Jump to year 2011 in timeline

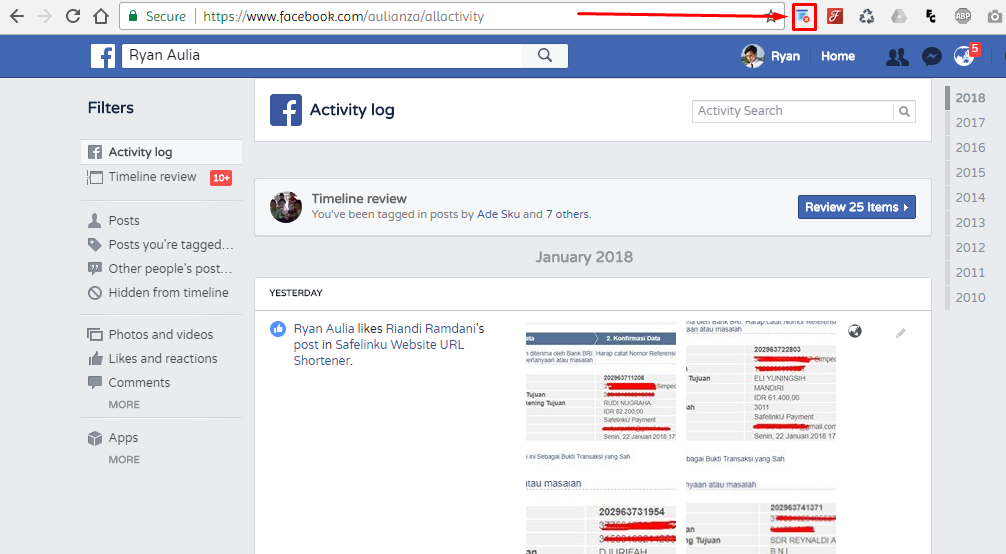point(969,273)
